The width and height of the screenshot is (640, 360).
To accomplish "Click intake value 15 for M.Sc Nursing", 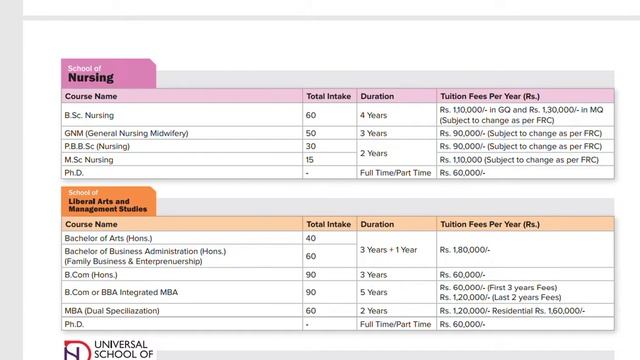I will (x=310, y=160).
